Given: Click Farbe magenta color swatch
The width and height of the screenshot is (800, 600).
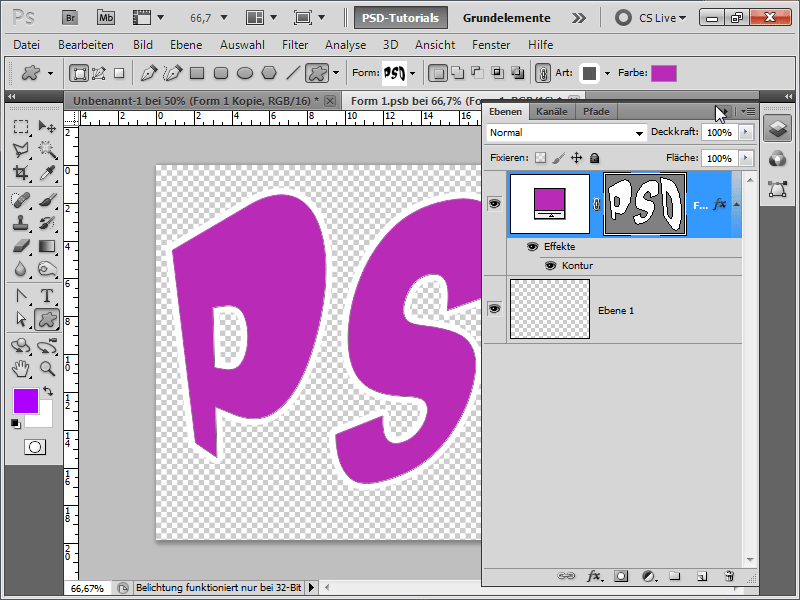Looking at the screenshot, I should (x=664, y=73).
